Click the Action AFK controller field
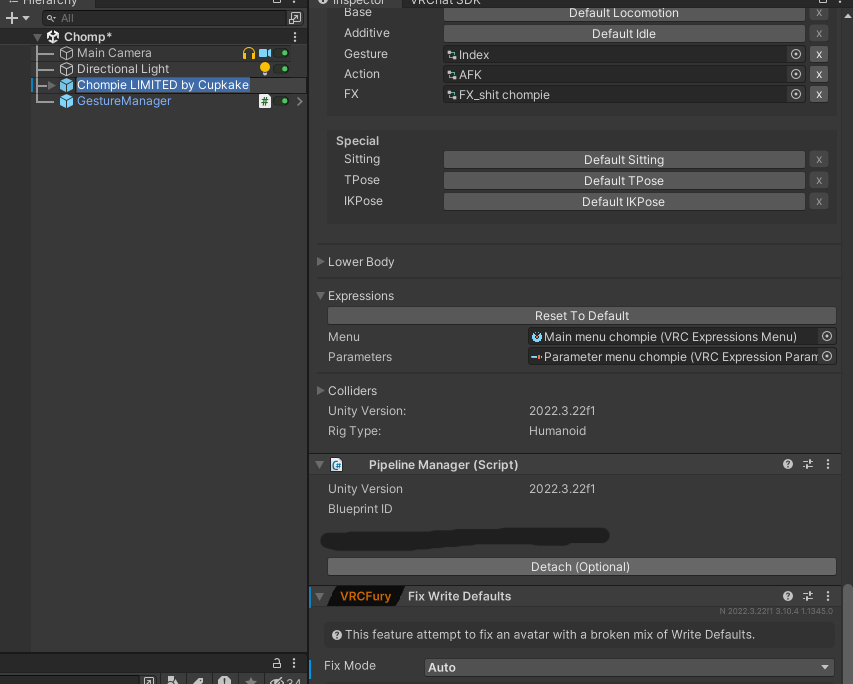Viewport: 853px width, 684px height. 615,75
